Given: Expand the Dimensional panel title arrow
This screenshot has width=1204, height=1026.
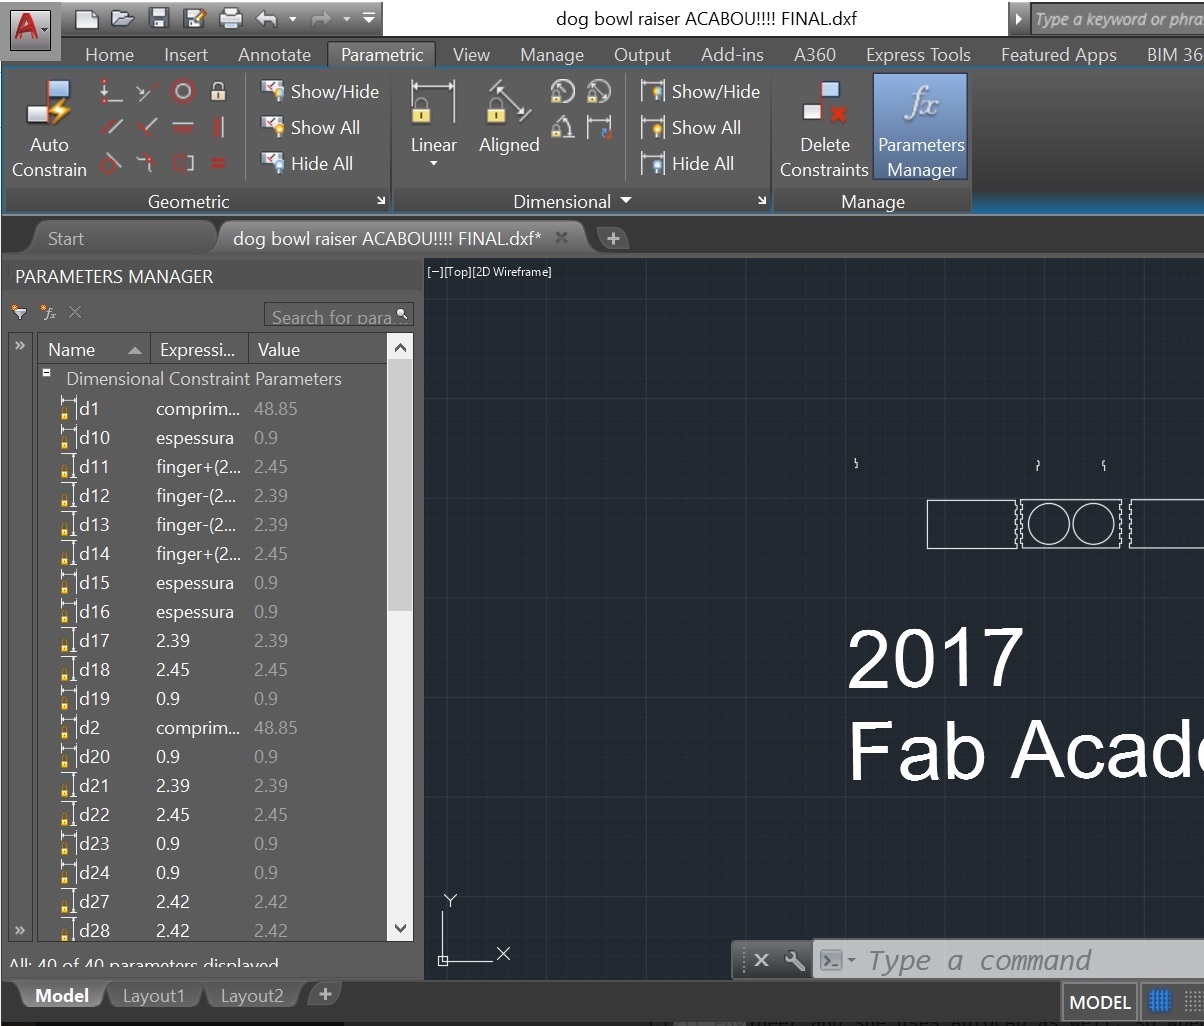Looking at the screenshot, I should point(626,201).
